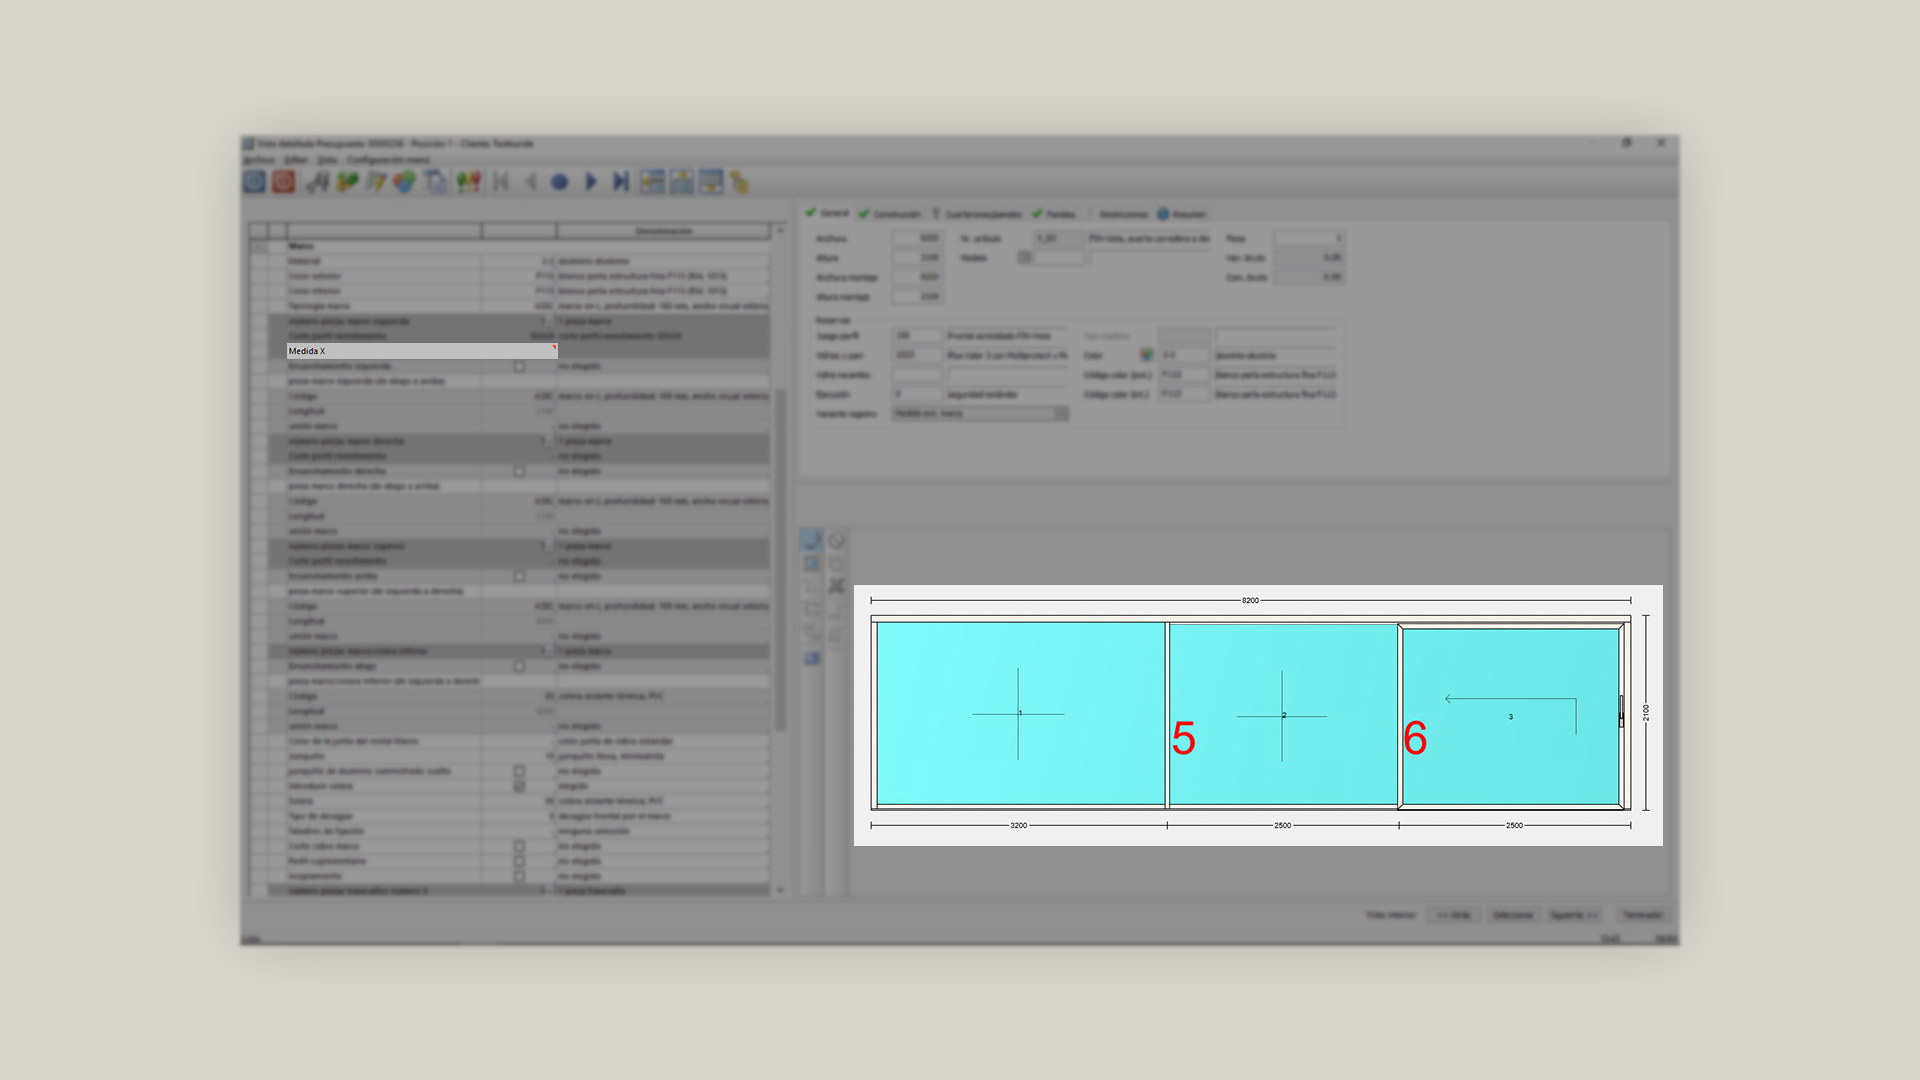This screenshot has height=1080, width=1920.
Task: Select glass pane number 1 in drawing
Action: point(1020,714)
